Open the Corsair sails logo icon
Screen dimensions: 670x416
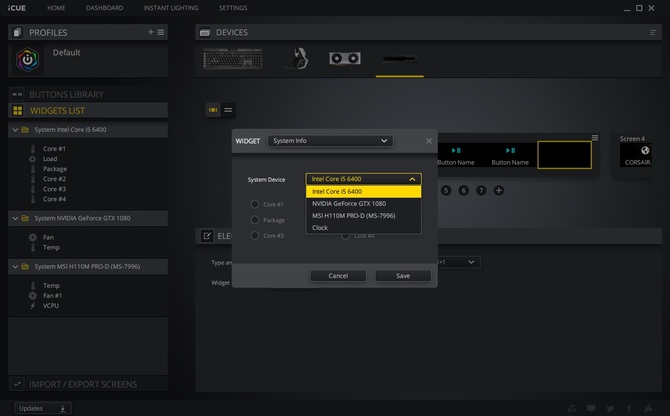pos(649,408)
